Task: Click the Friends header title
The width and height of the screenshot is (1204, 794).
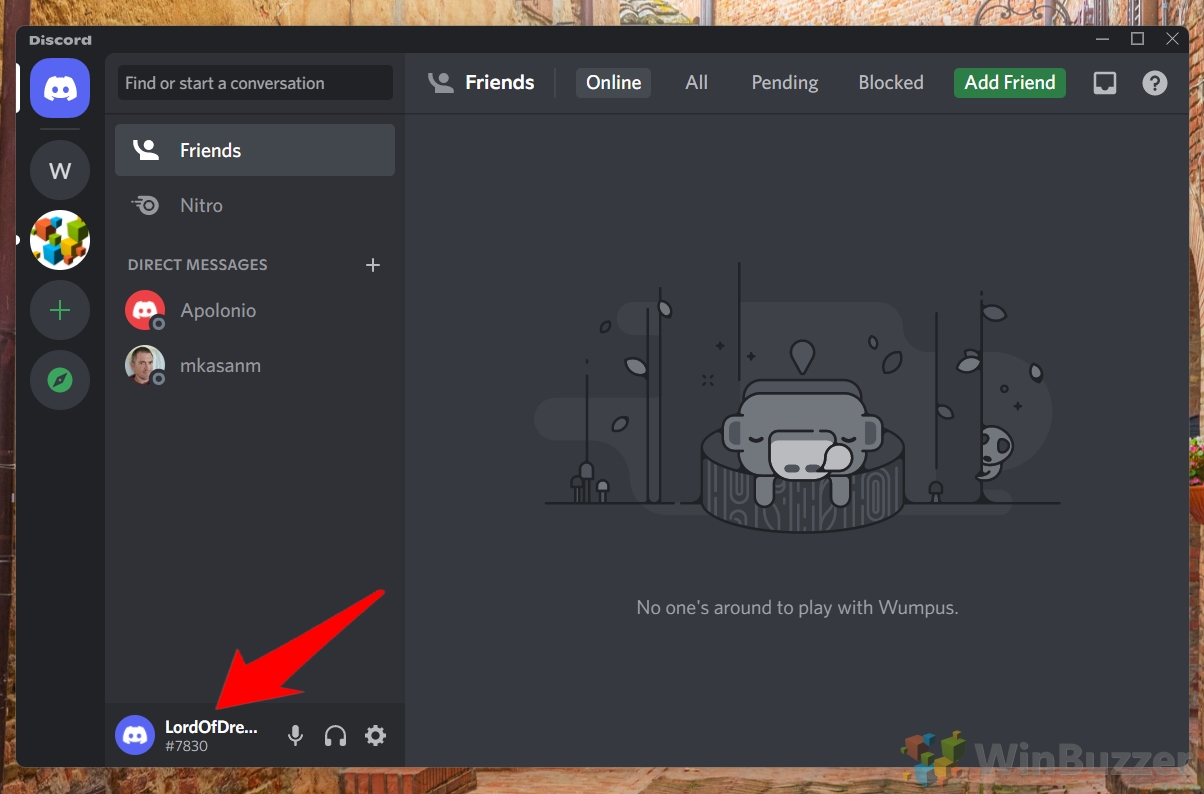Action: tap(500, 83)
